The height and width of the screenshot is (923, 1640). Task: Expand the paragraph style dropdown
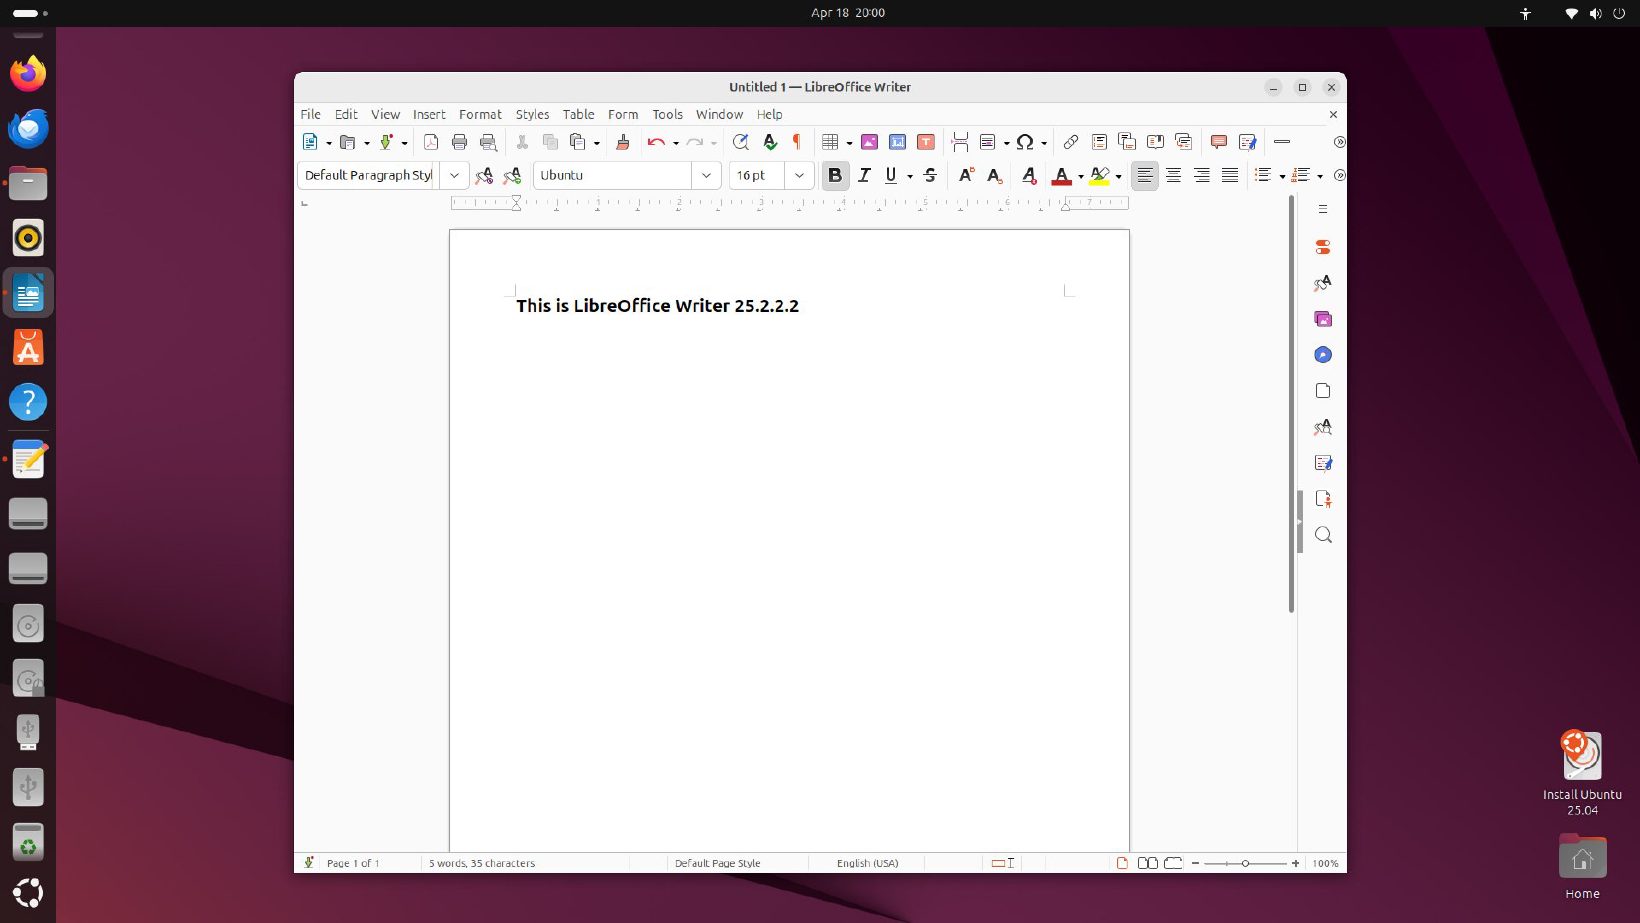(454, 175)
